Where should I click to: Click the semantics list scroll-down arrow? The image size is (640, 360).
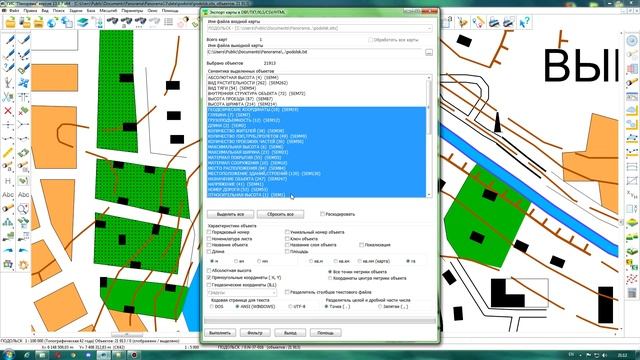[x=429, y=195]
